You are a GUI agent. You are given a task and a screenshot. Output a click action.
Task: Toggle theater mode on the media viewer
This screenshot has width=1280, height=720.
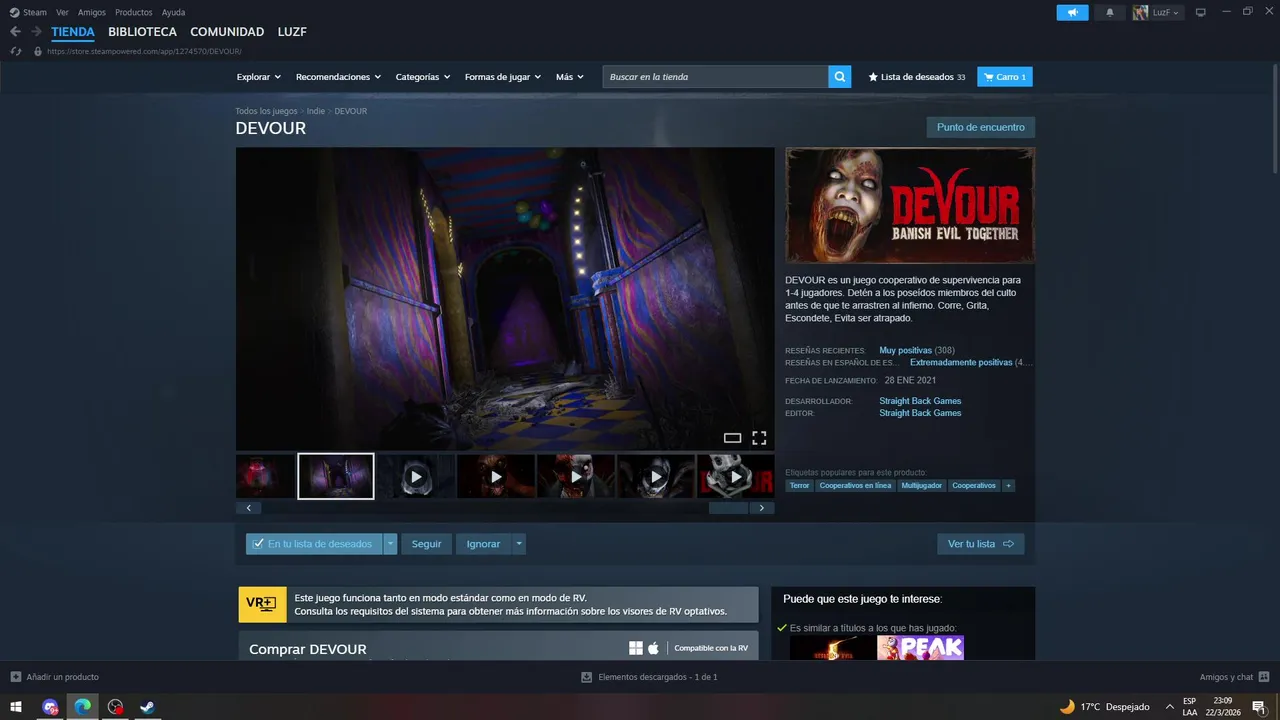point(732,438)
